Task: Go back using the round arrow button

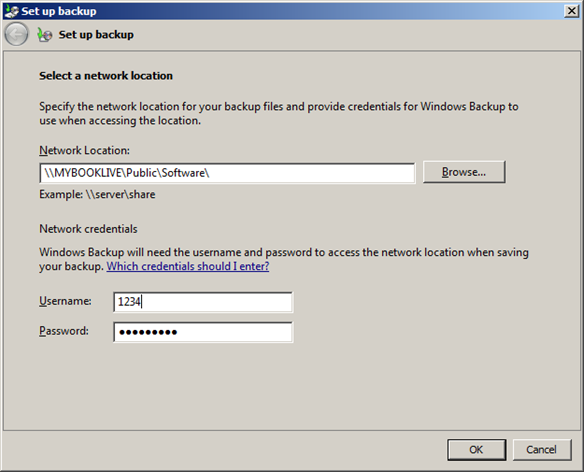Action: click(16, 34)
